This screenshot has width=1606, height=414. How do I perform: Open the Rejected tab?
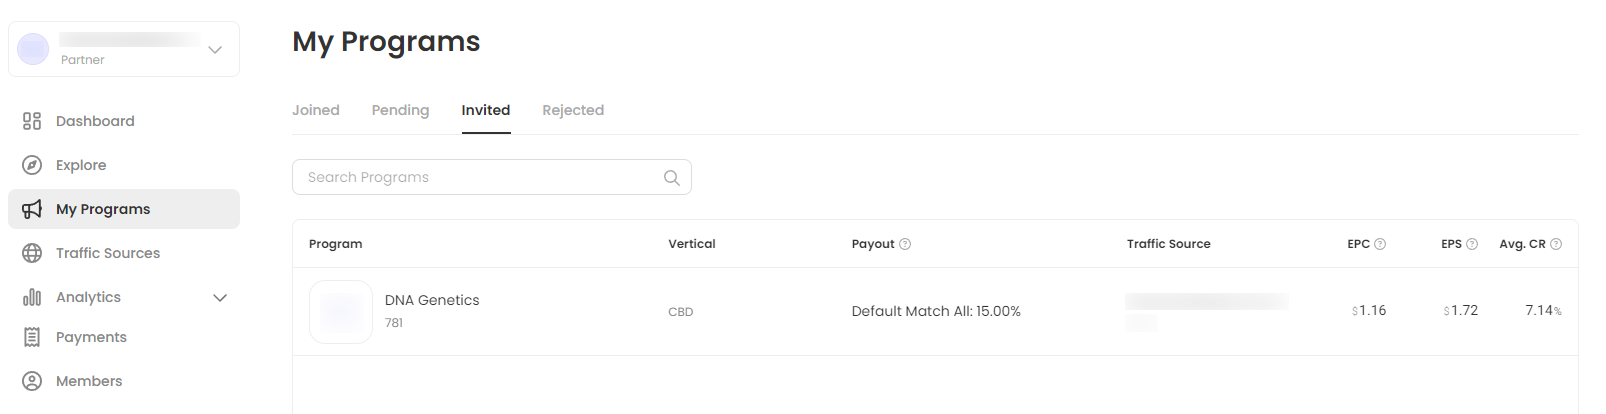pyautogui.click(x=573, y=110)
